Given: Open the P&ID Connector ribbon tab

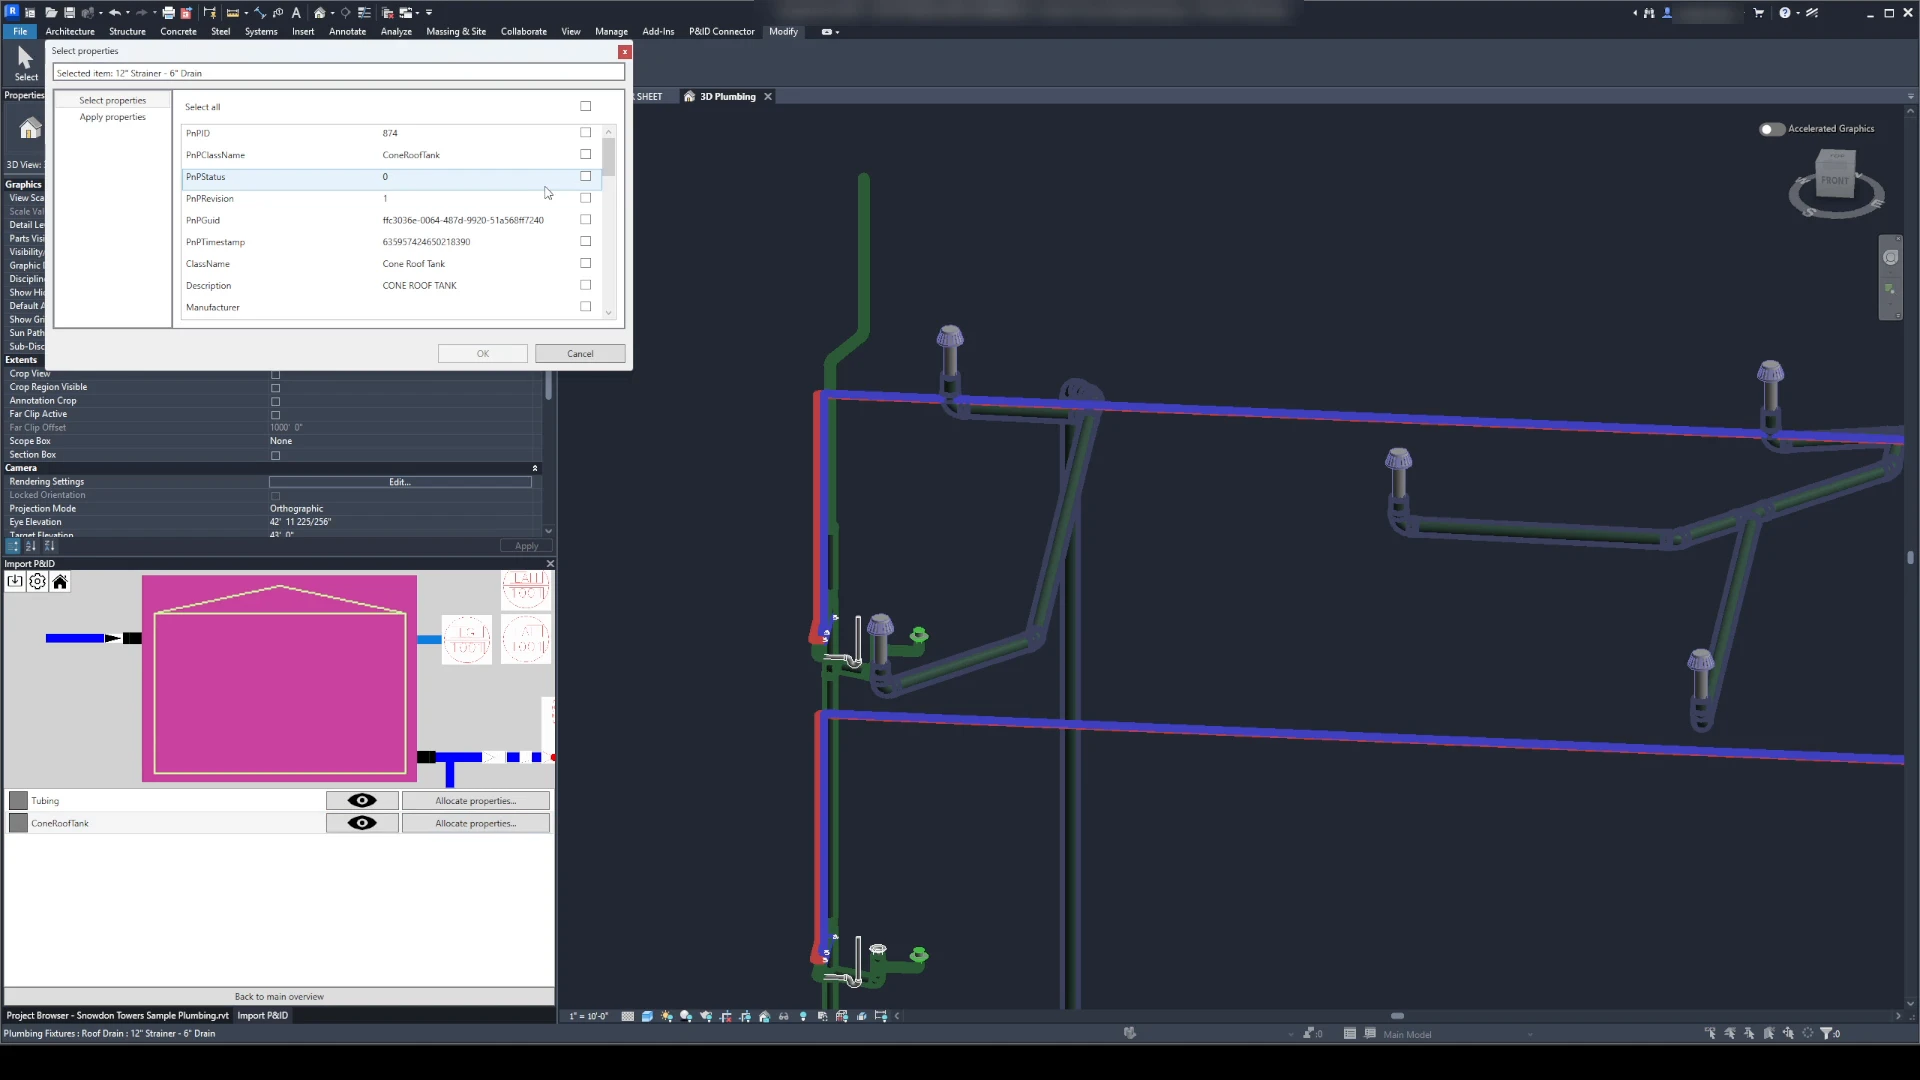Looking at the screenshot, I should [721, 32].
